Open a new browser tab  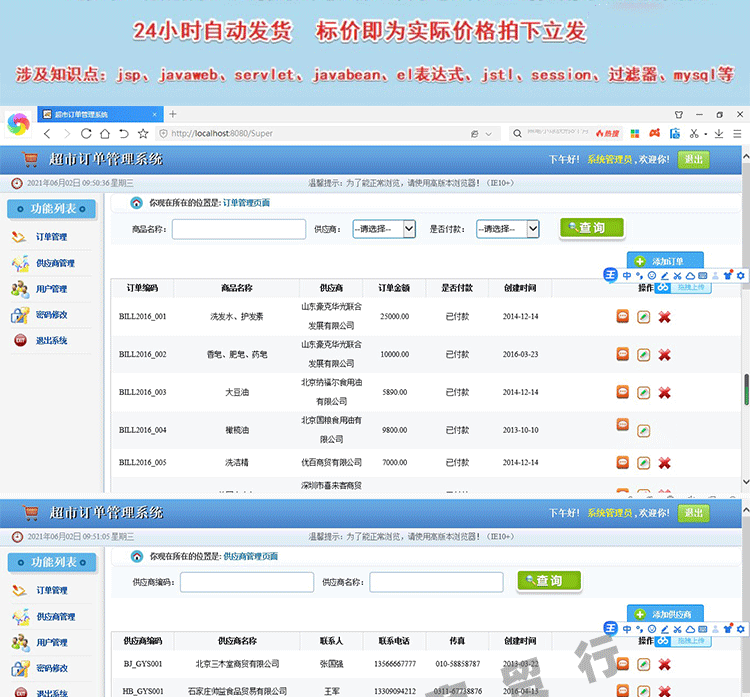tap(173, 114)
